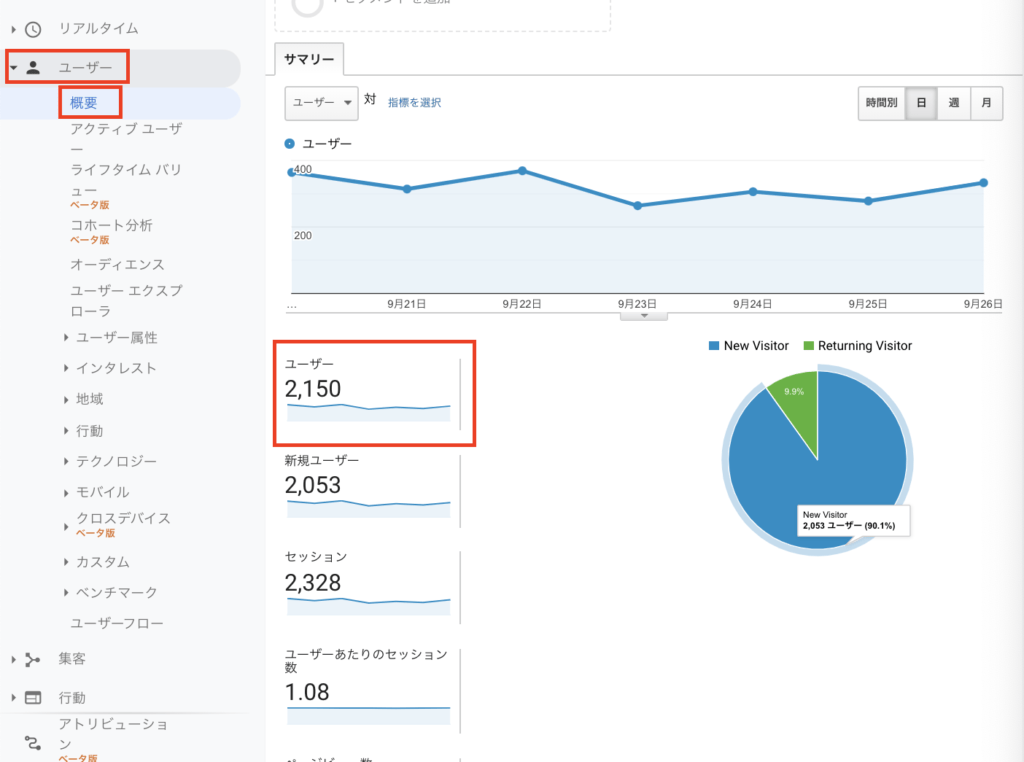Select the サマリー tab
The image size is (1024, 762).
(x=309, y=59)
